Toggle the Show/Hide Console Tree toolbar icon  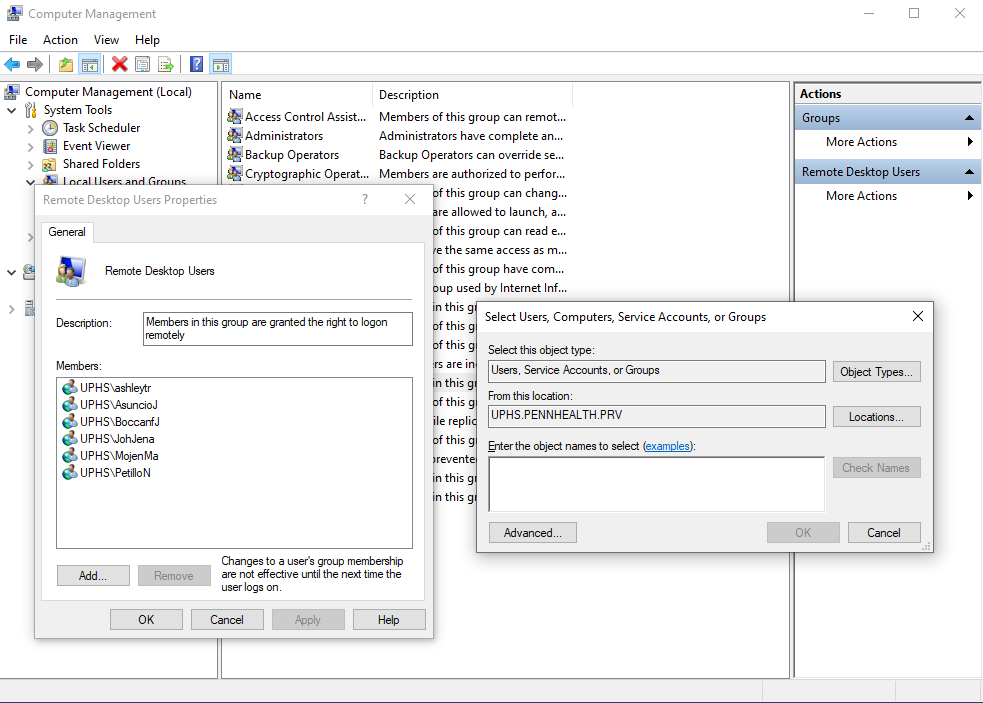click(90, 64)
